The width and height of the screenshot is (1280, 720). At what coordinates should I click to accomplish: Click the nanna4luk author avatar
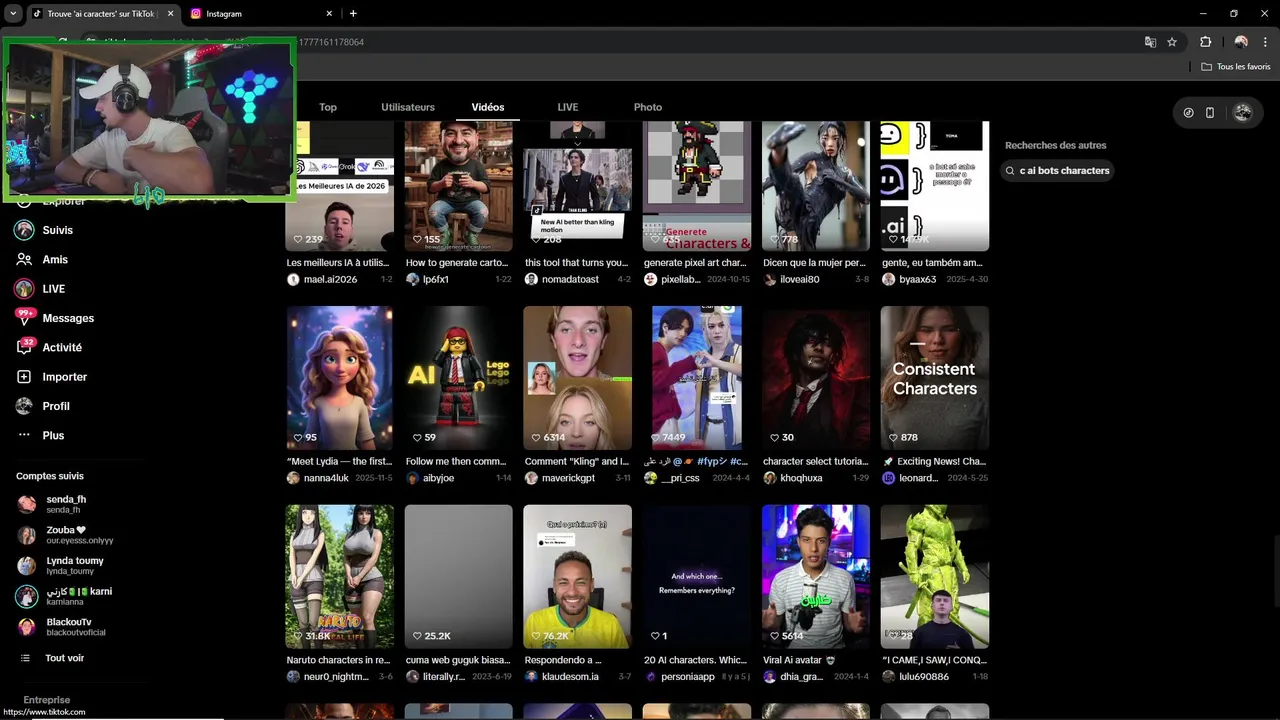[293, 478]
